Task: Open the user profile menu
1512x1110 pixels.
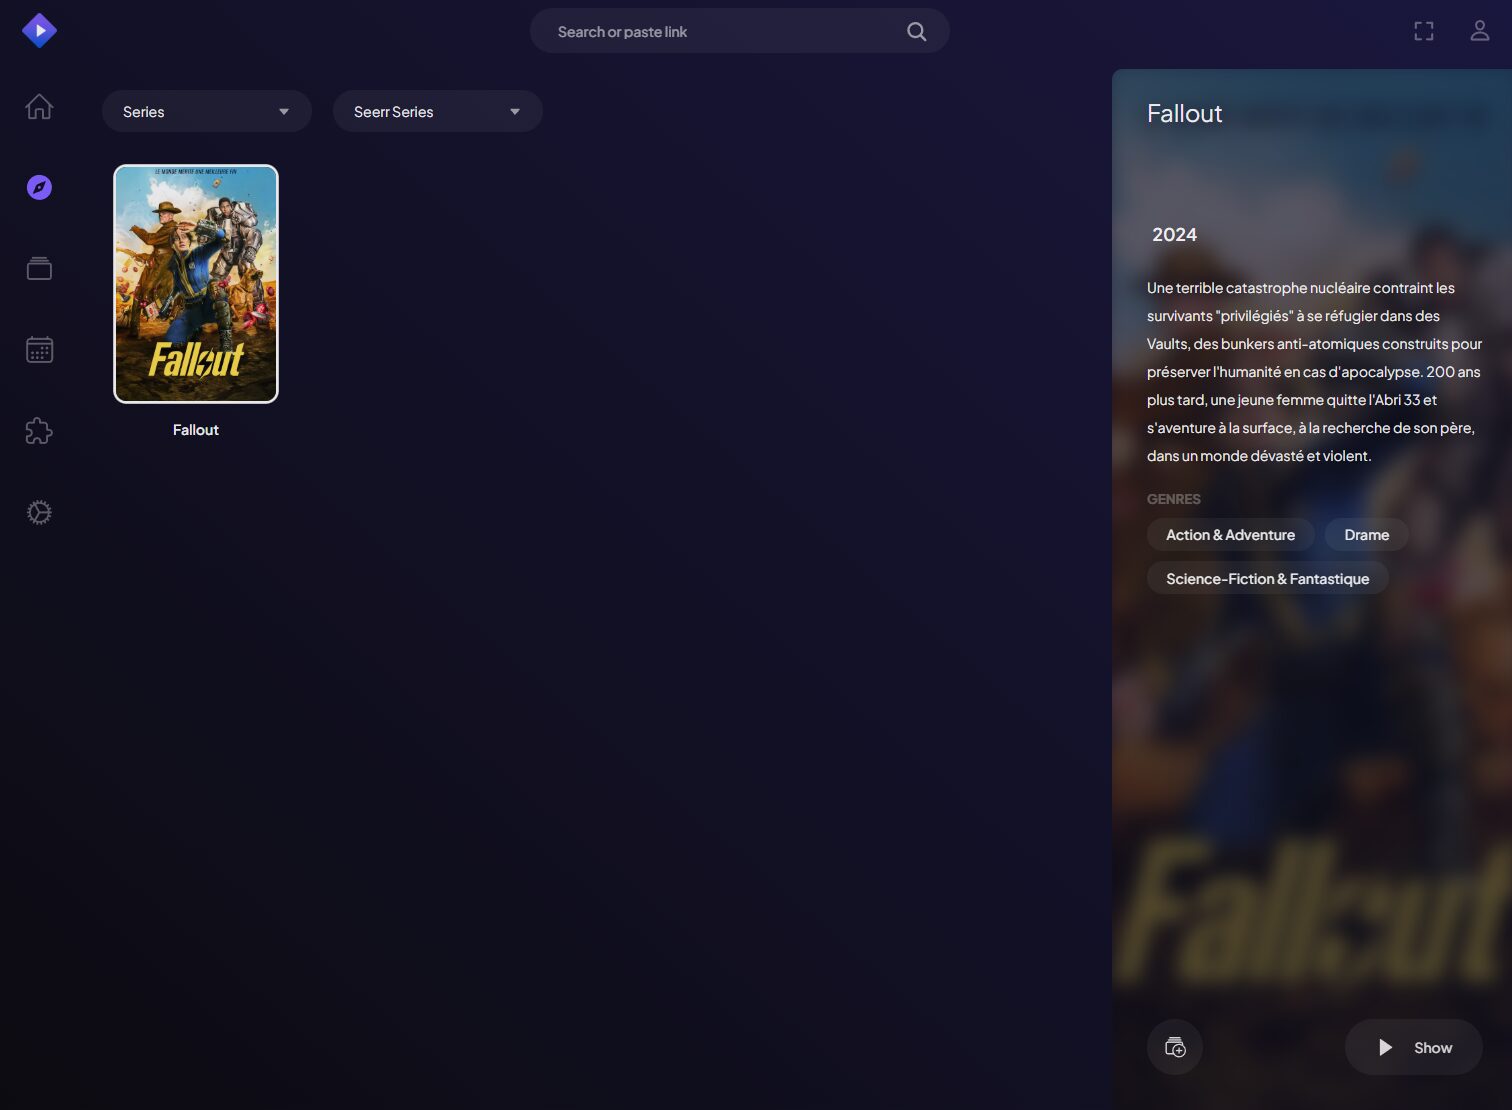Action: [x=1479, y=31]
